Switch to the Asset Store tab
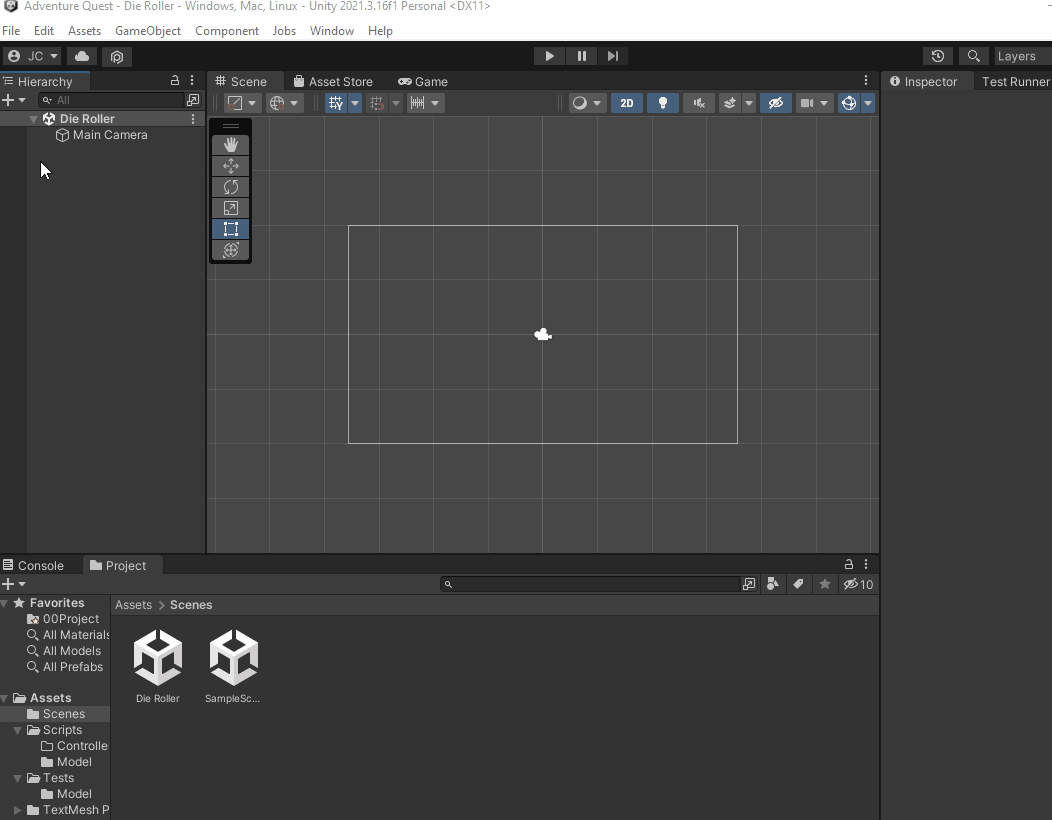The width and height of the screenshot is (1052, 820). (x=333, y=81)
